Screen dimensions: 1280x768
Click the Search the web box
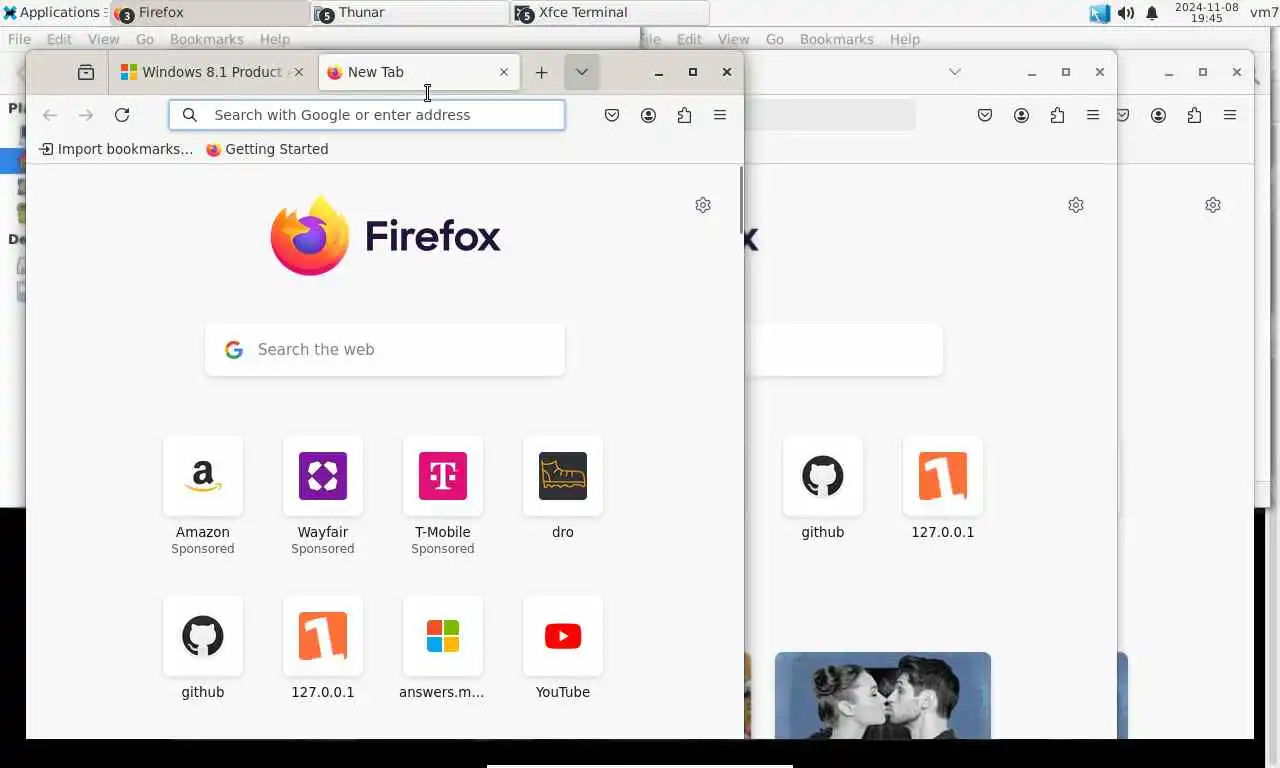385,350
